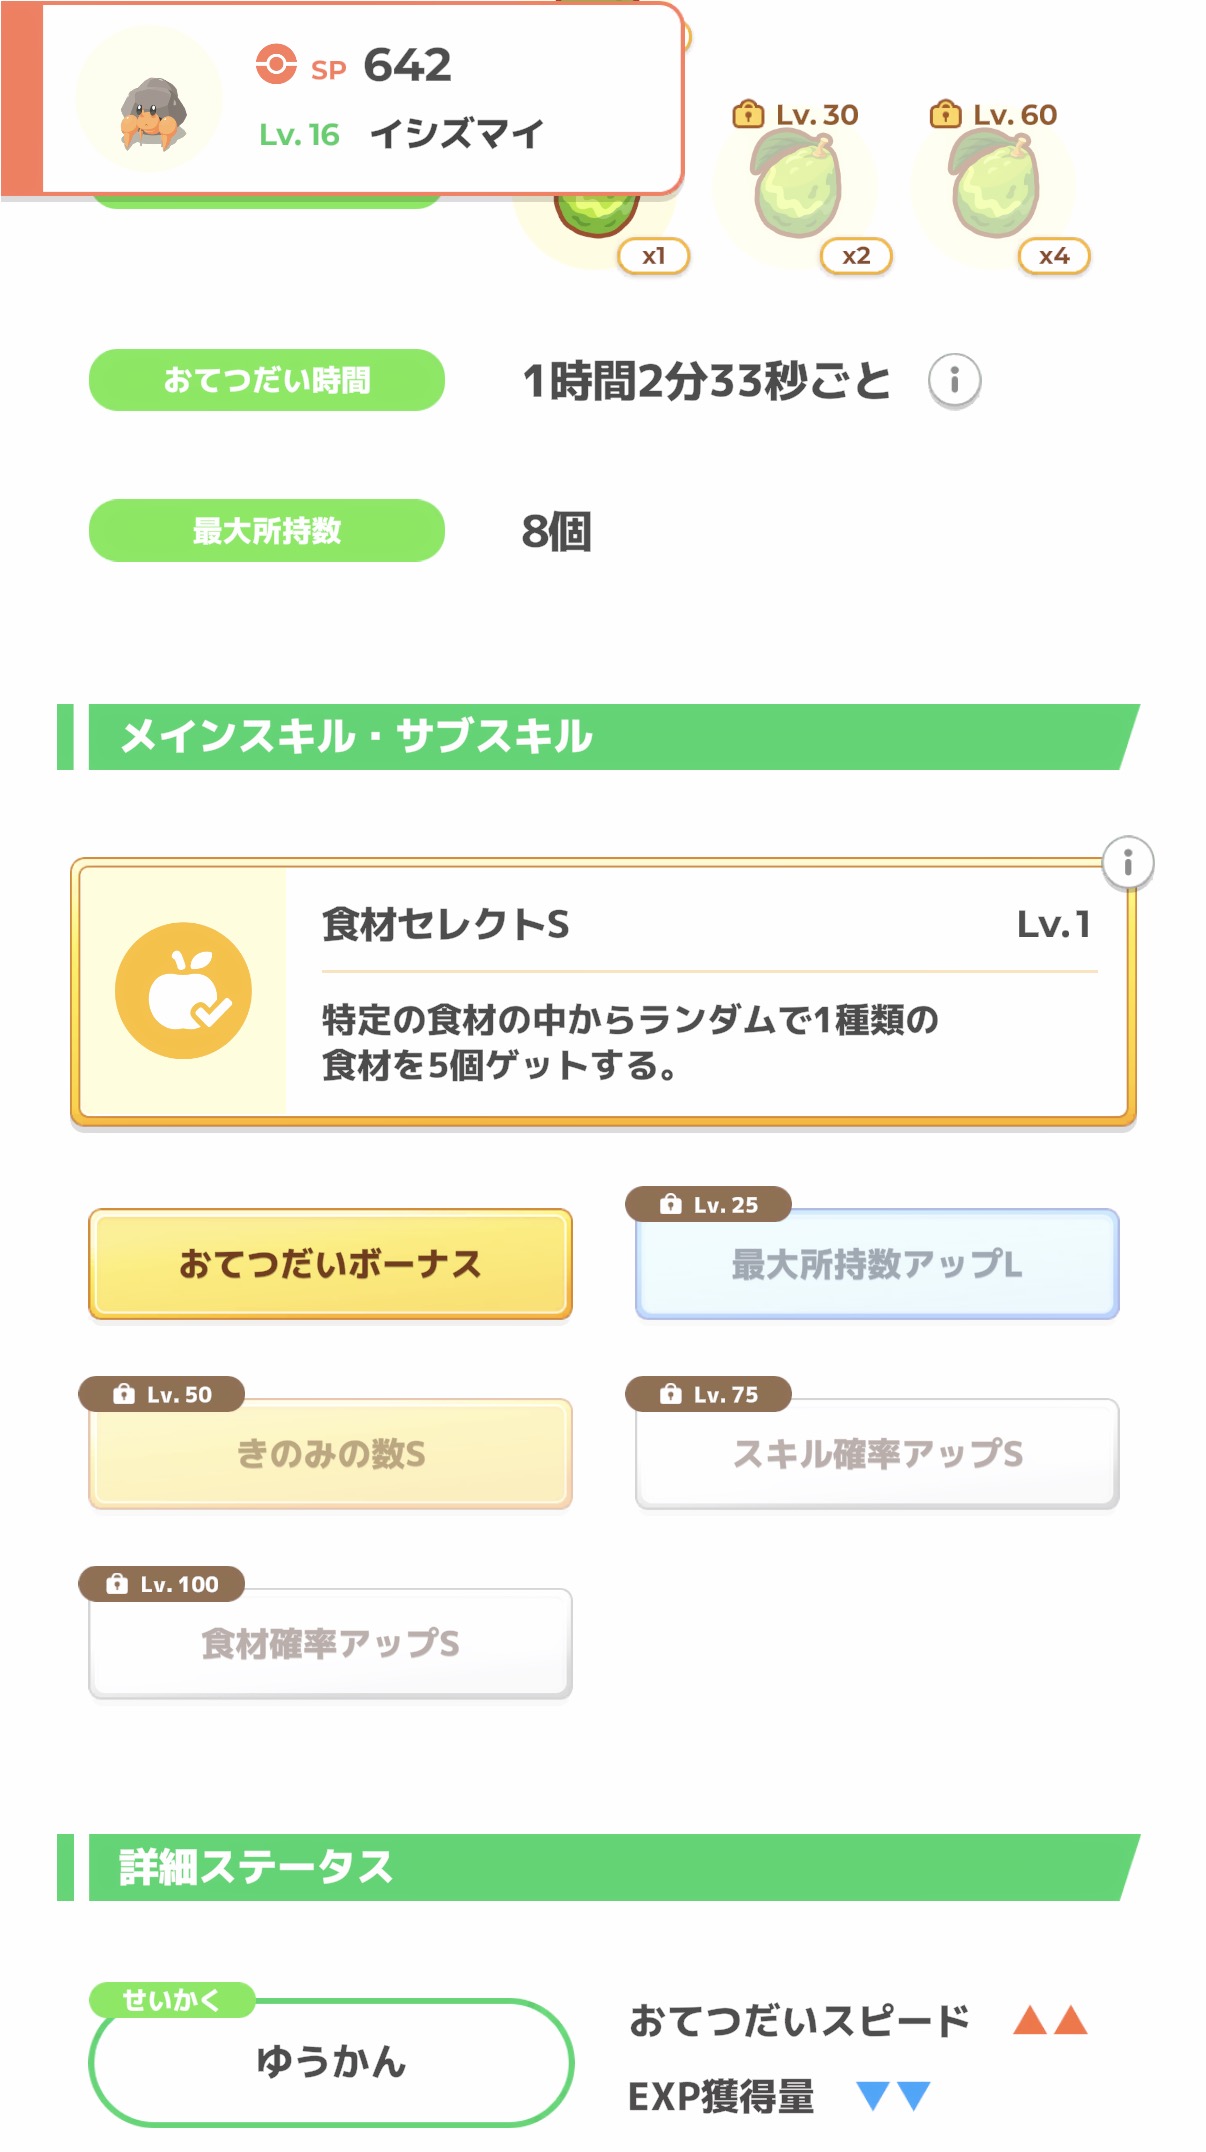The width and height of the screenshot is (1206, 2152).
Task: Tap the 詳細ステータス section header
Action: (600, 1867)
